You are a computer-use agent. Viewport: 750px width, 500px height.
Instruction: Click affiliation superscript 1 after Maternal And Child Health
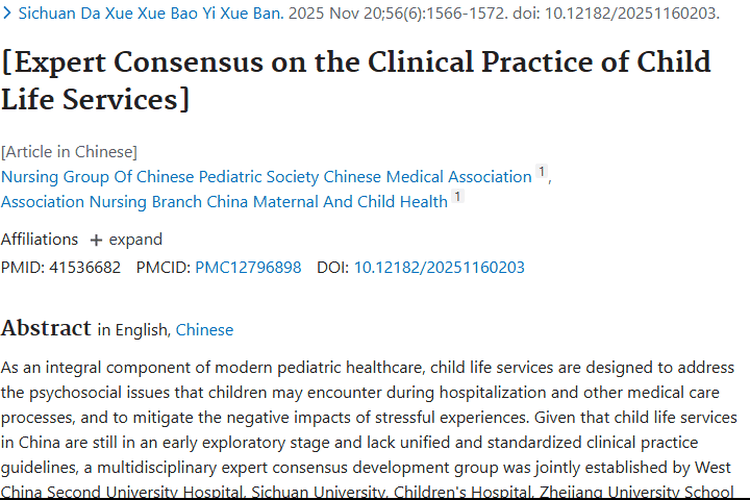(x=458, y=198)
